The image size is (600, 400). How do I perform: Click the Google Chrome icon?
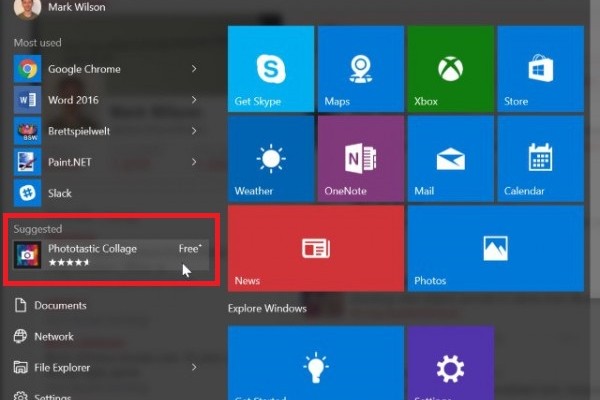[x=28, y=69]
